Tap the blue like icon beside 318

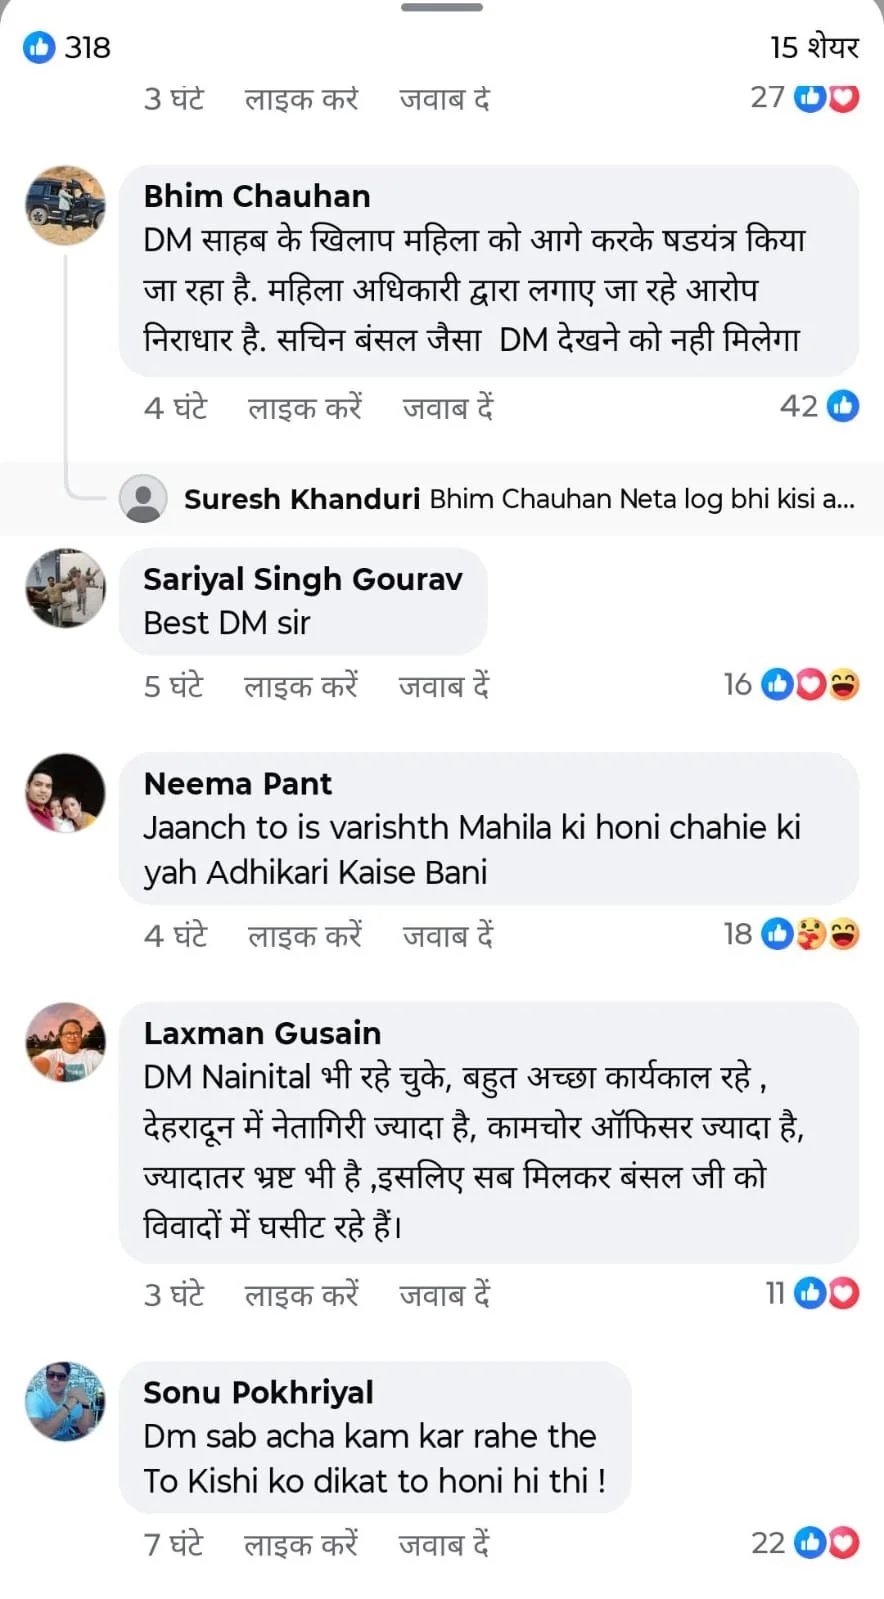click(39, 47)
